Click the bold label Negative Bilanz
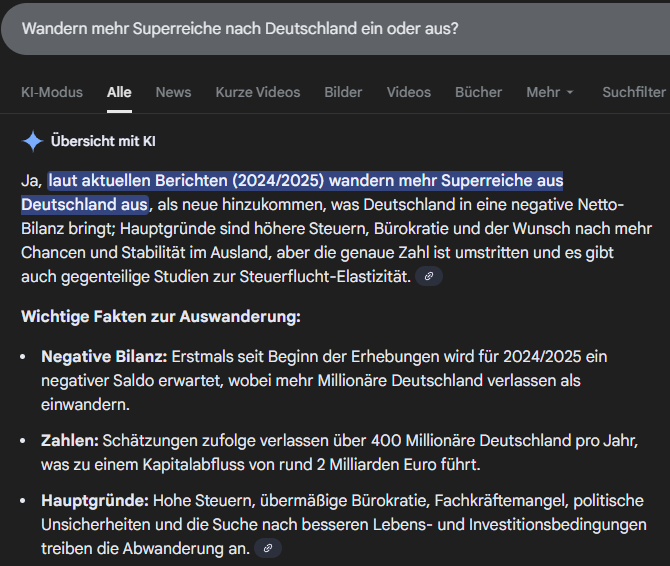This screenshot has height=566, width=670. [x=104, y=356]
